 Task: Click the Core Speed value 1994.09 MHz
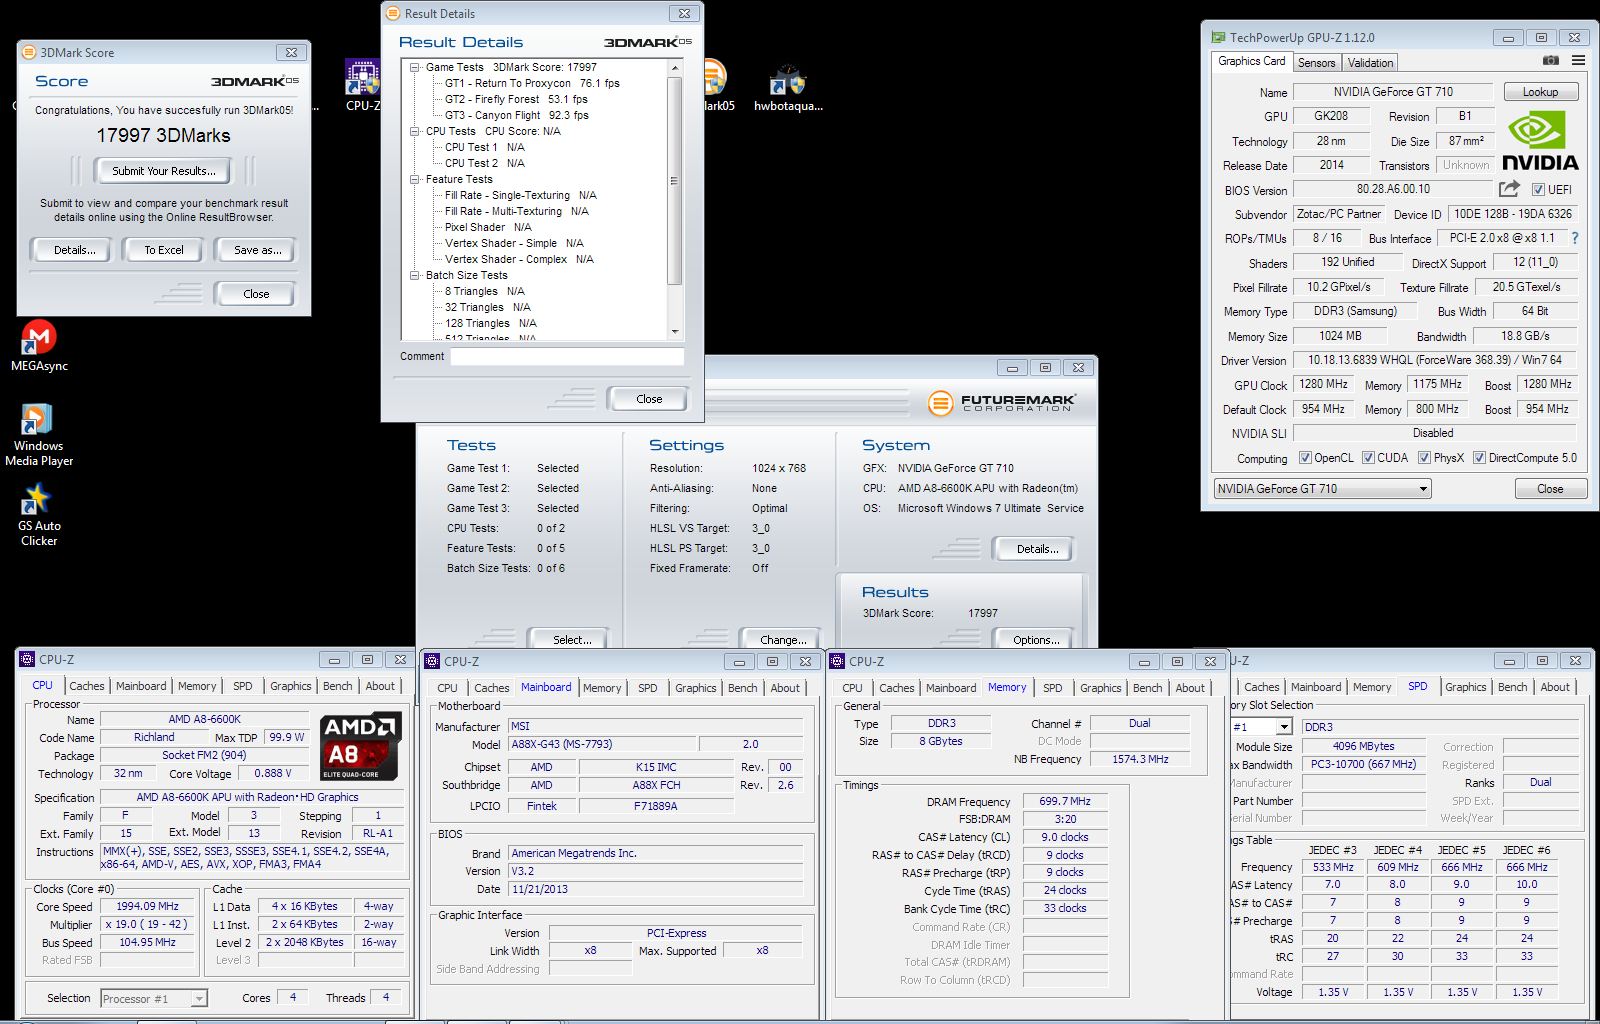point(147,906)
